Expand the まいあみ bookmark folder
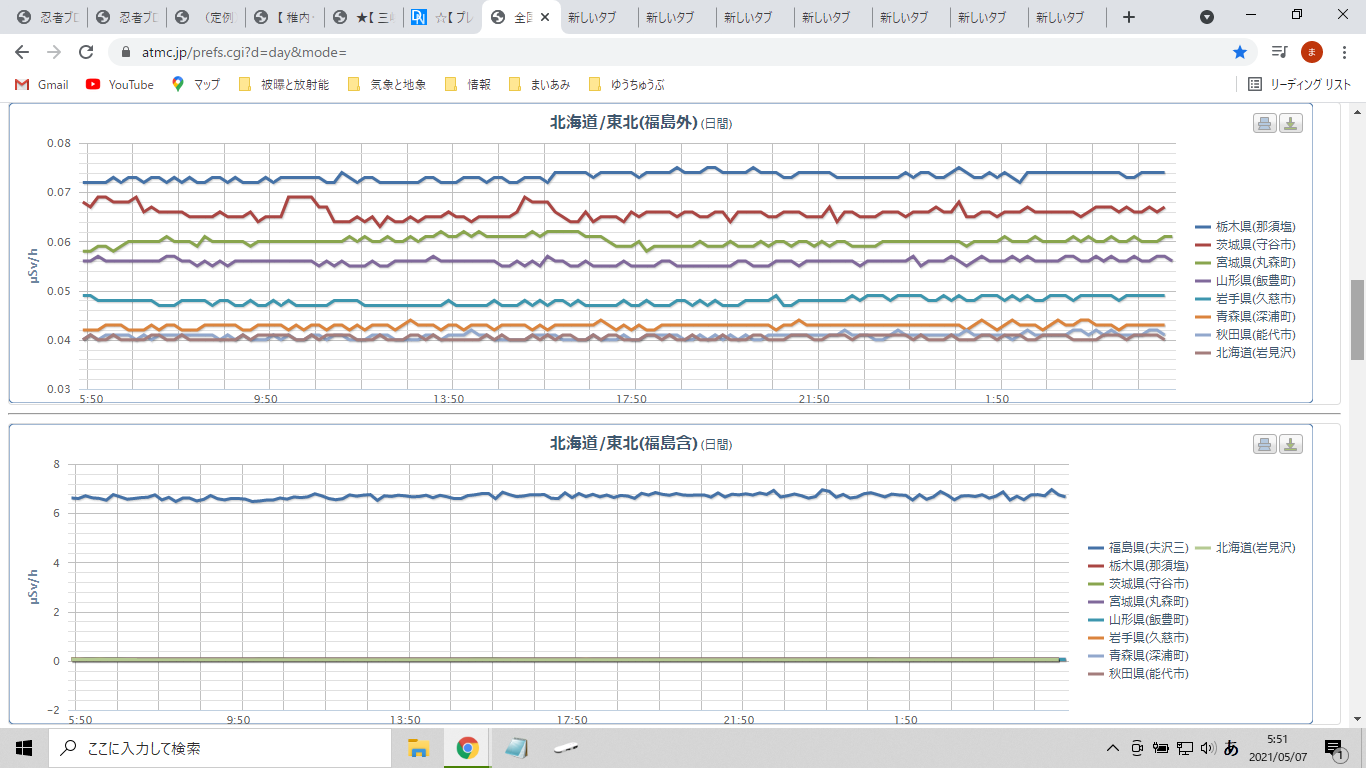The image size is (1366, 768). [539, 85]
